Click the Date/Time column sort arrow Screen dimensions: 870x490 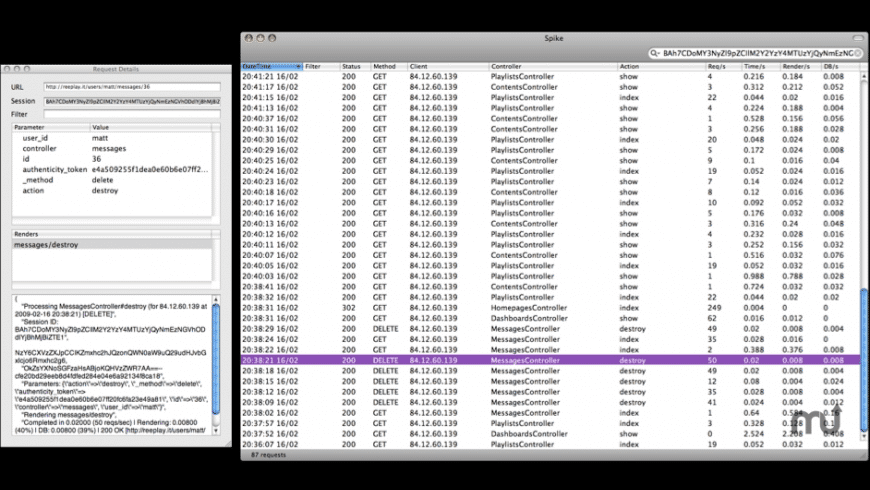click(x=297, y=67)
